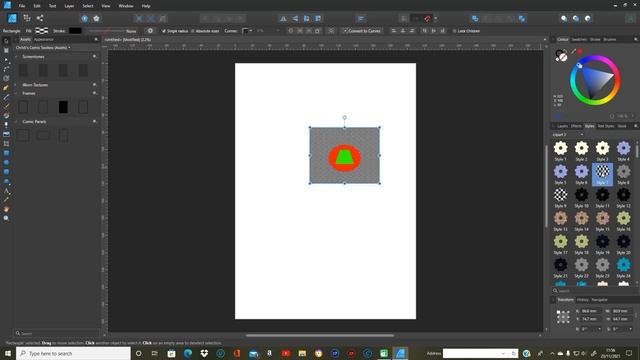This screenshot has height=360, width=640.
Task: Click the Assets panel options menu icon
Action: 96,40
